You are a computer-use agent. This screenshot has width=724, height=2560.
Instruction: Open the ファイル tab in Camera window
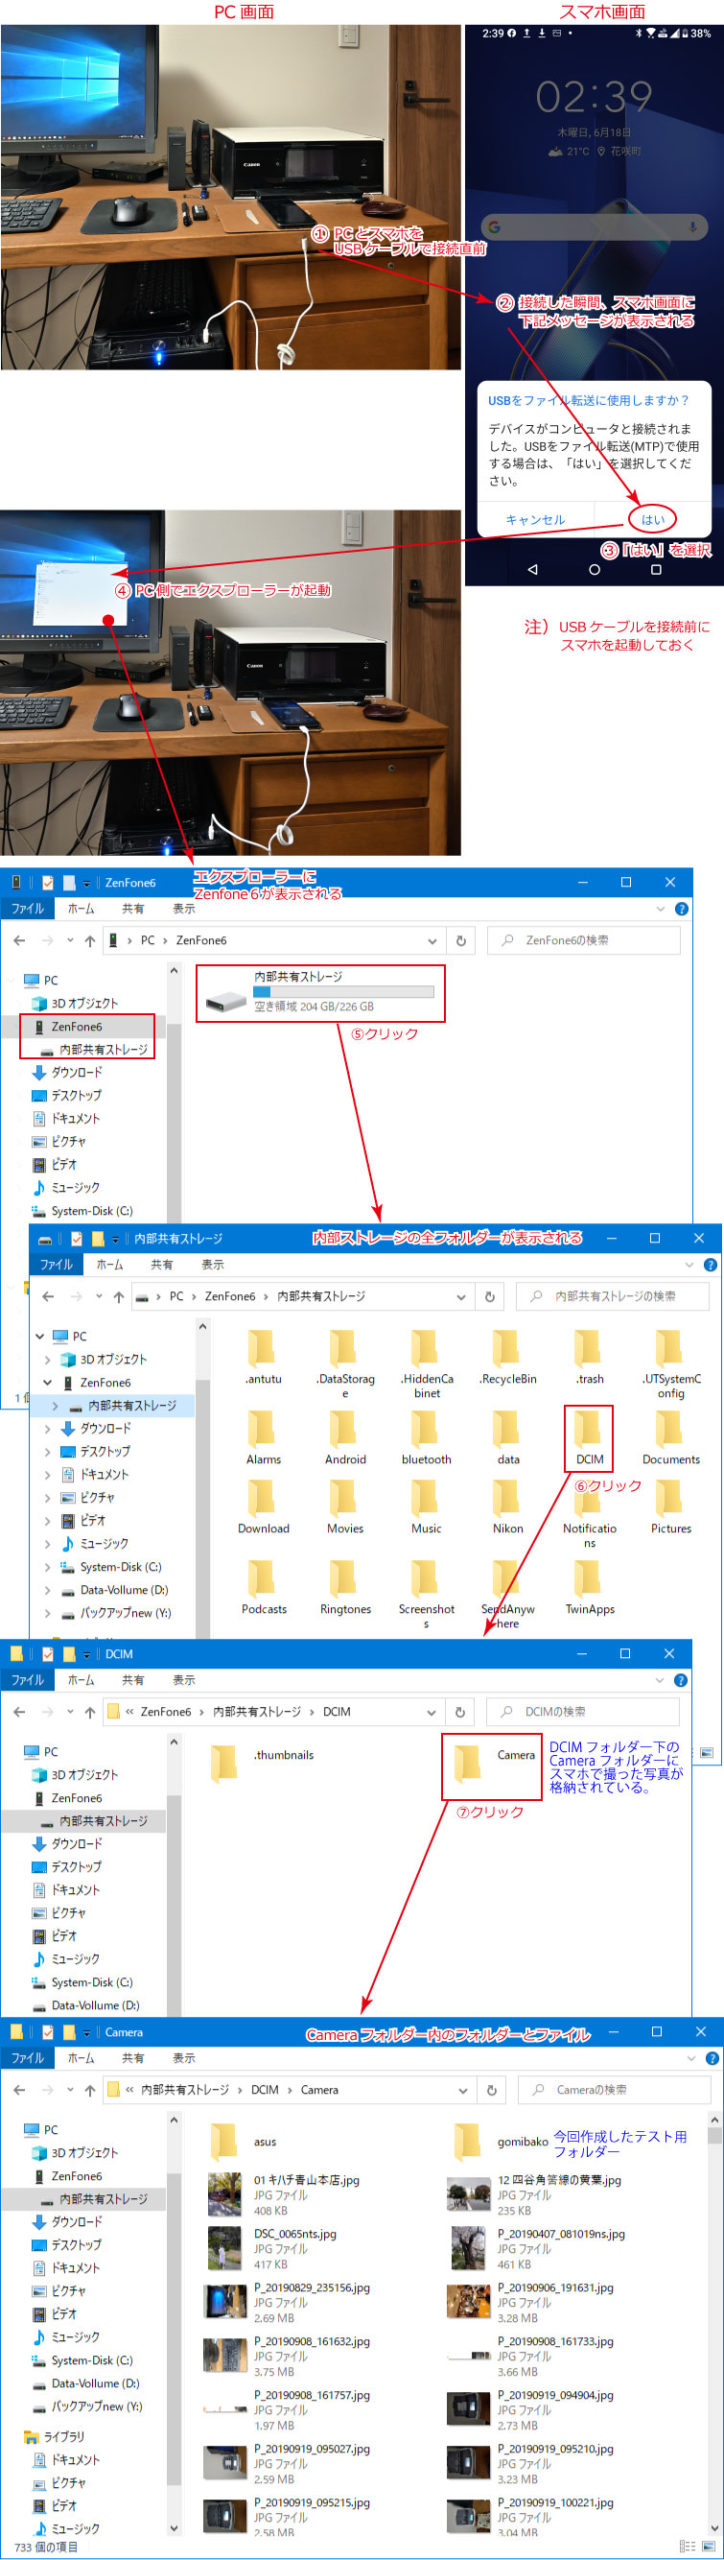[27, 2058]
